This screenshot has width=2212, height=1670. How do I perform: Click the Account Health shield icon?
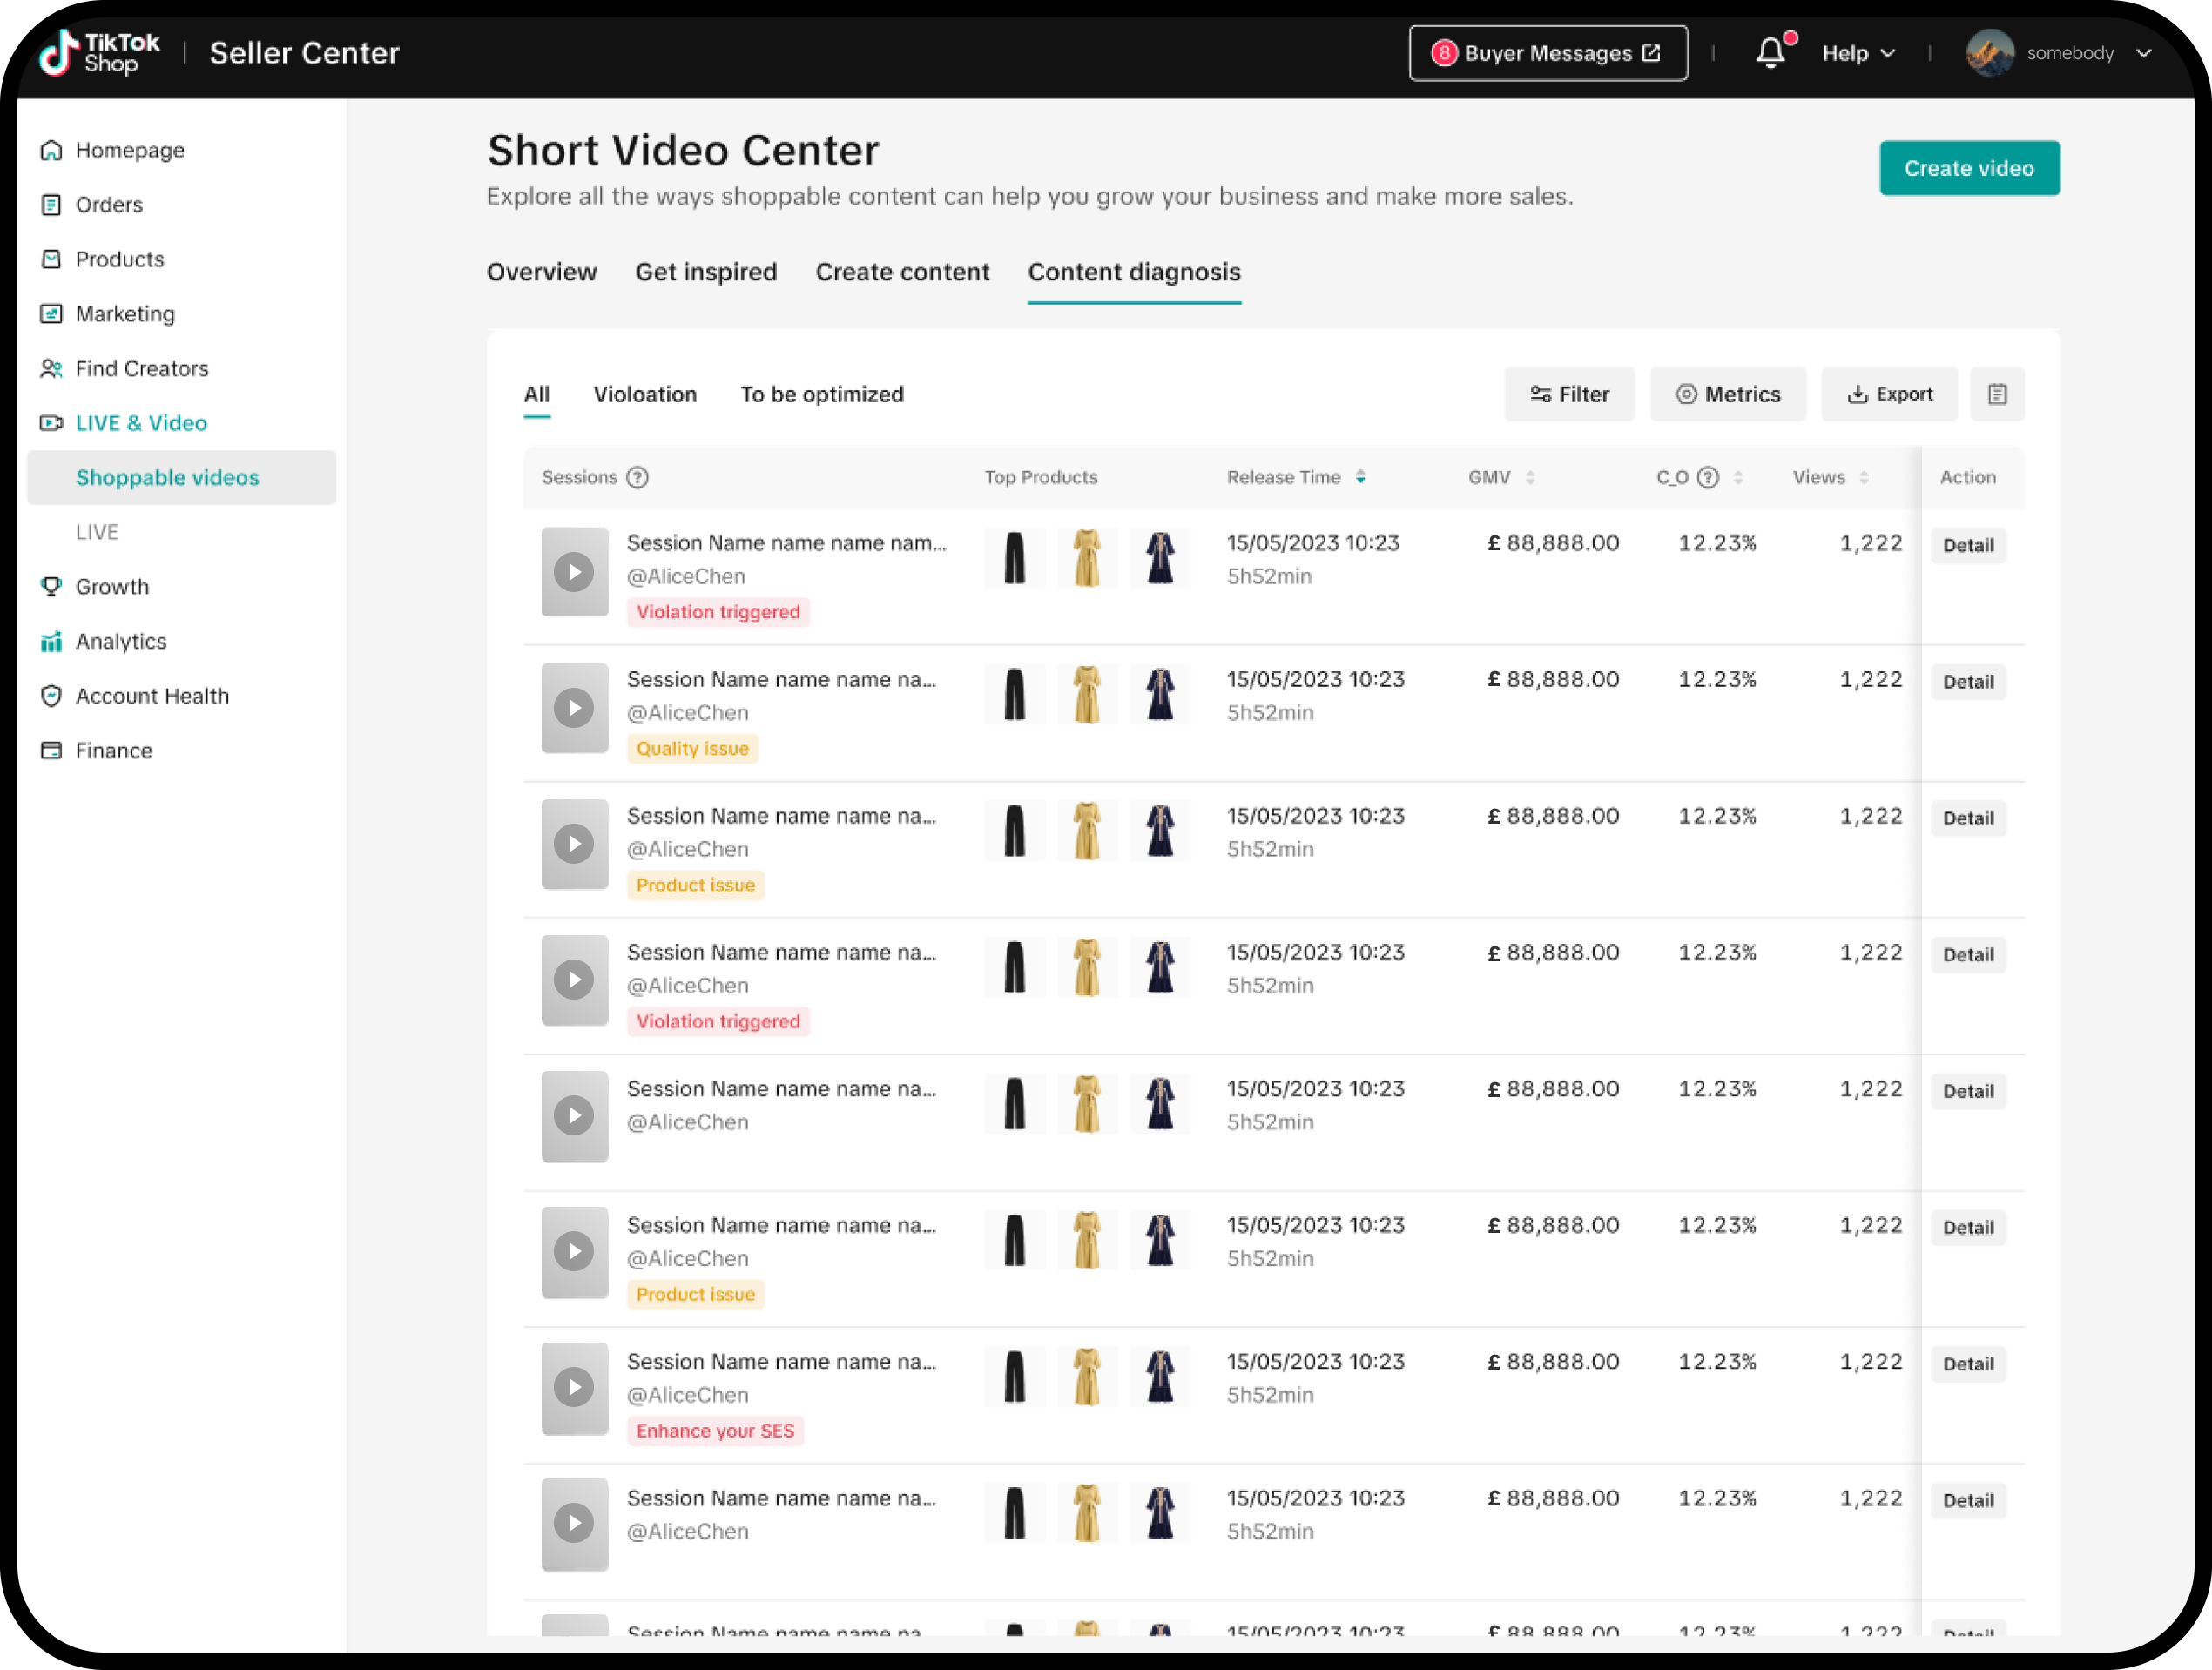click(51, 696)
